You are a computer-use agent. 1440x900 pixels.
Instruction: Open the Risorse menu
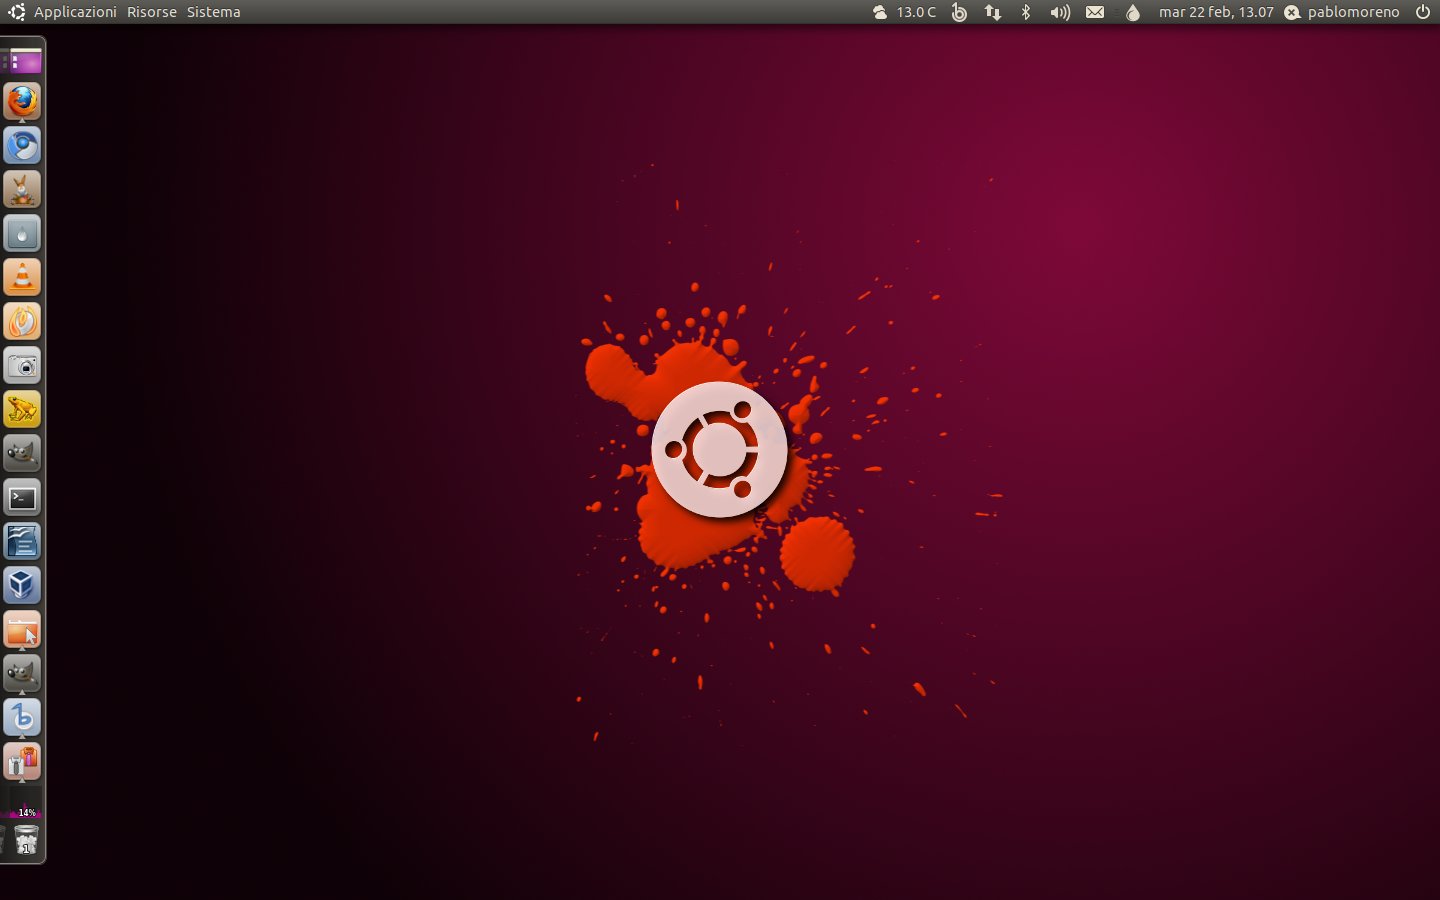coord(151,12)
